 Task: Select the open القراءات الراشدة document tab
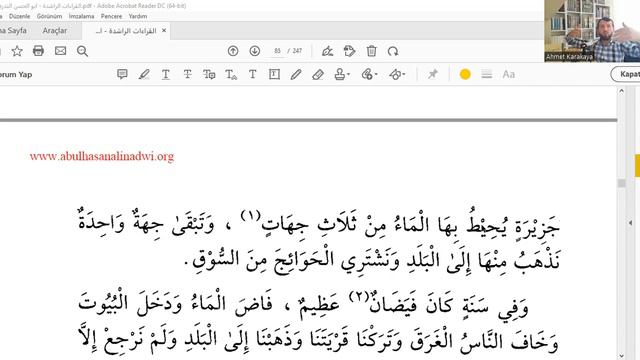[126, 31]
